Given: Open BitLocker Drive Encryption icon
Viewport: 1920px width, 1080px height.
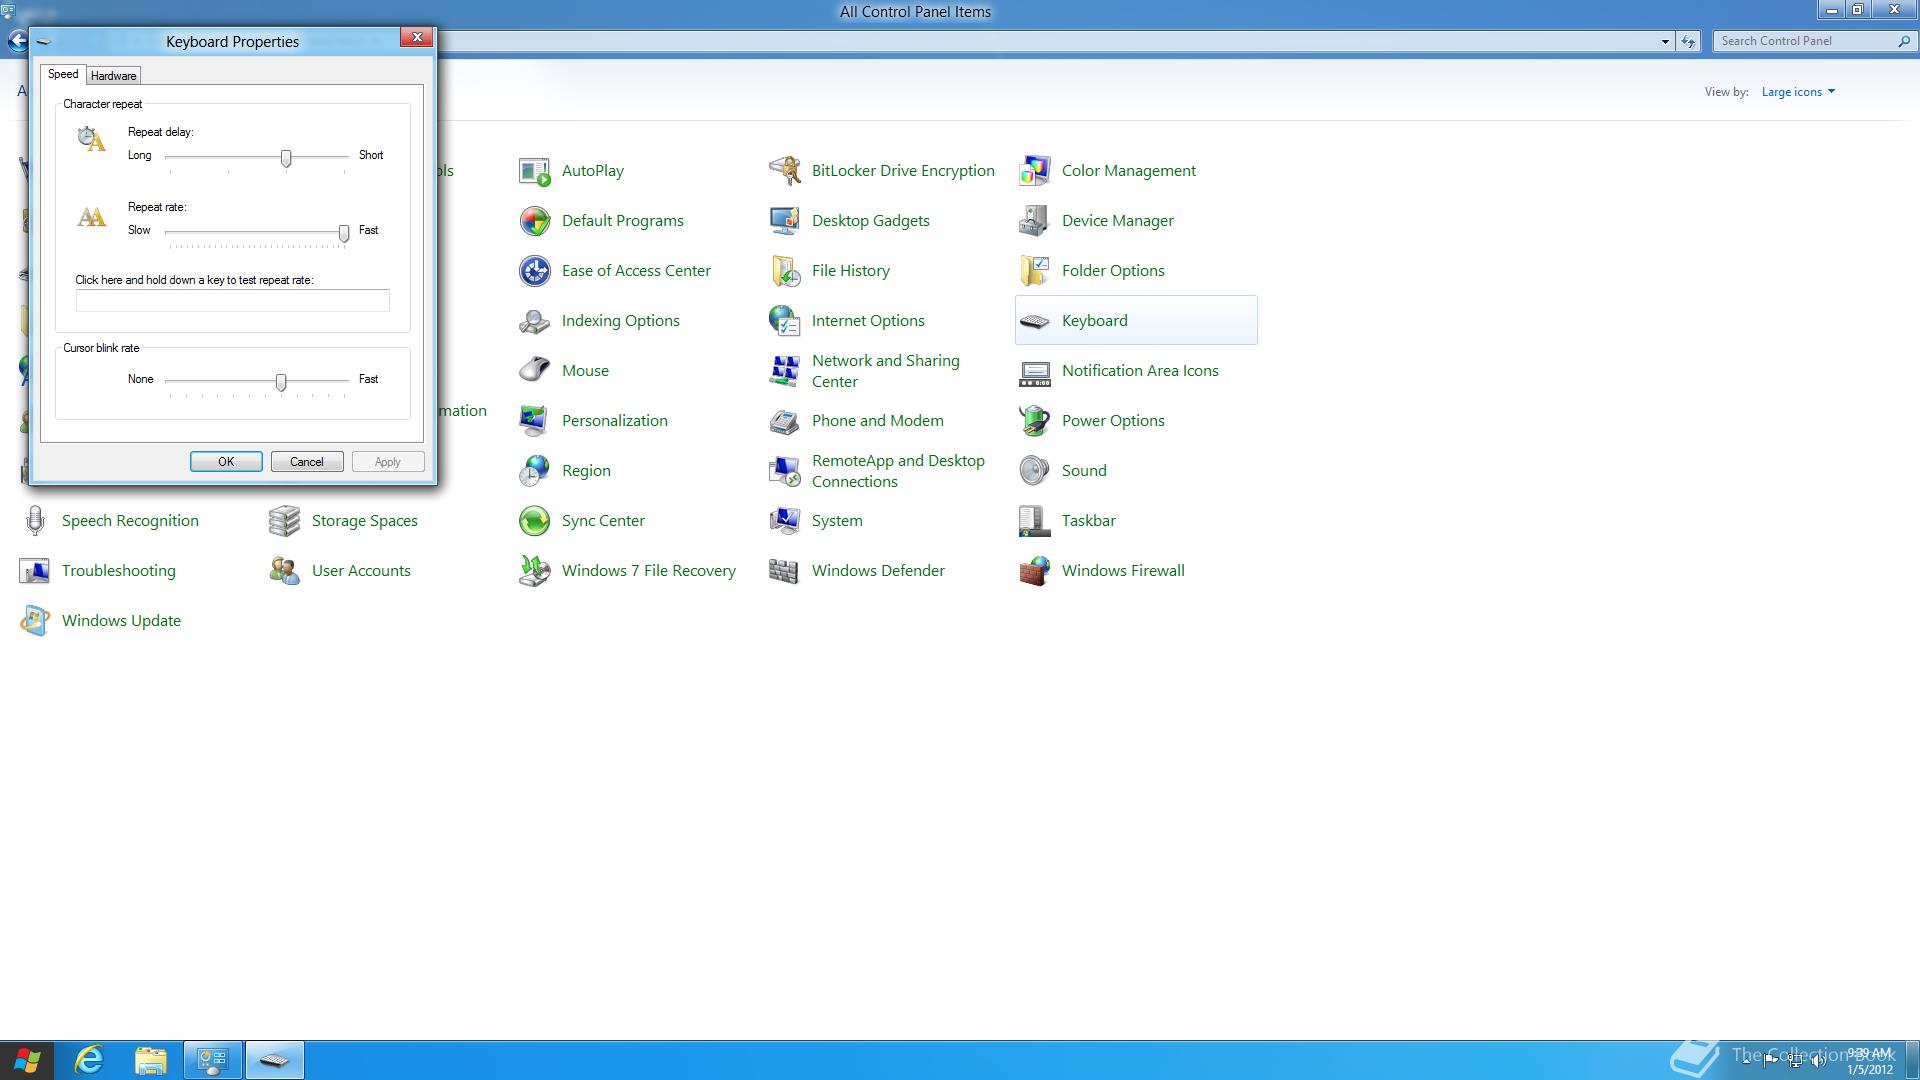Looking at the screenshot, I should [785, 171].
